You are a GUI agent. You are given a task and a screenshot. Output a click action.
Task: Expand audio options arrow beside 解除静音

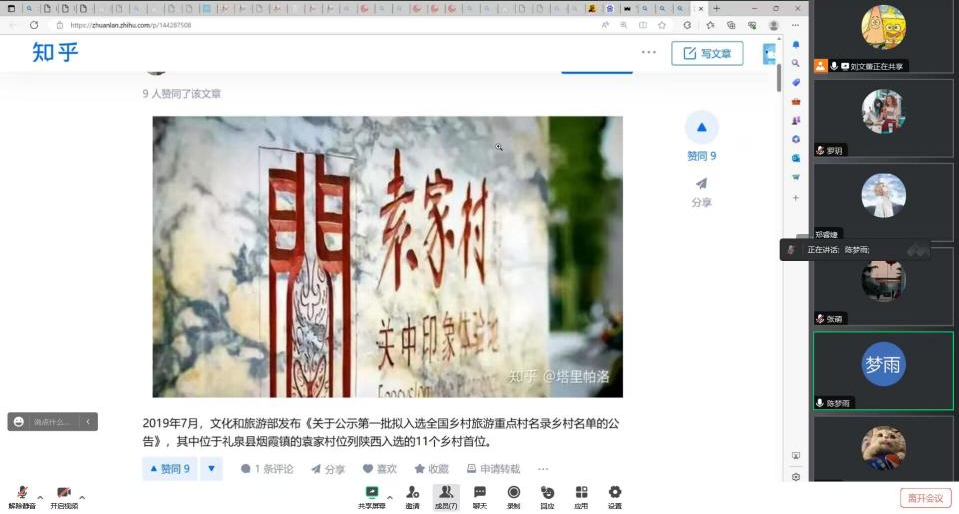pyautogui.click(x=40, y=497)
